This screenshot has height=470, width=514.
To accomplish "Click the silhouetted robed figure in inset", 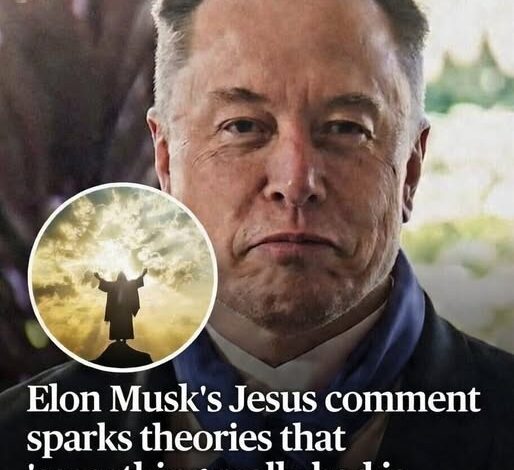I will click(121, 303).
